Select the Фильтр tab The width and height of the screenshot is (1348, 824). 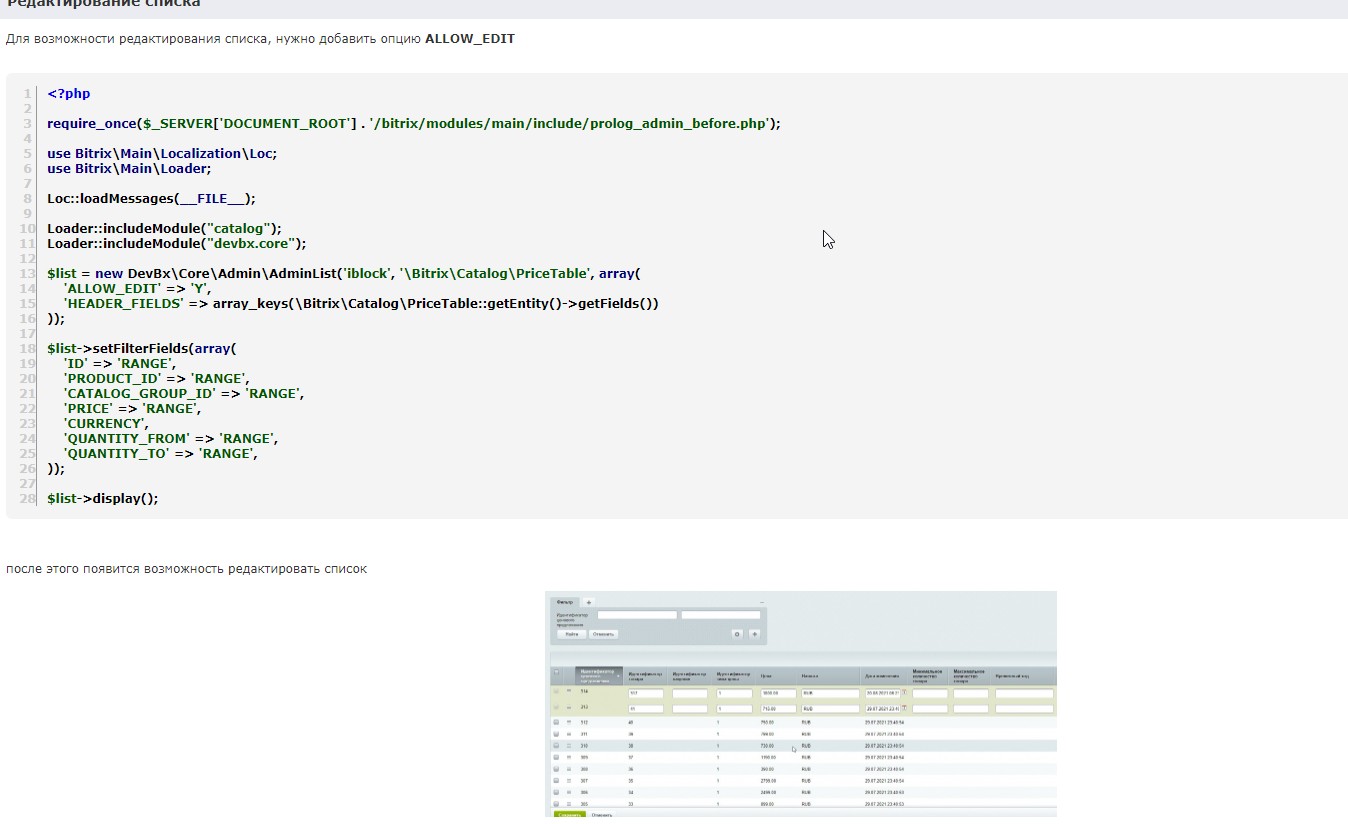coord(566,602)
